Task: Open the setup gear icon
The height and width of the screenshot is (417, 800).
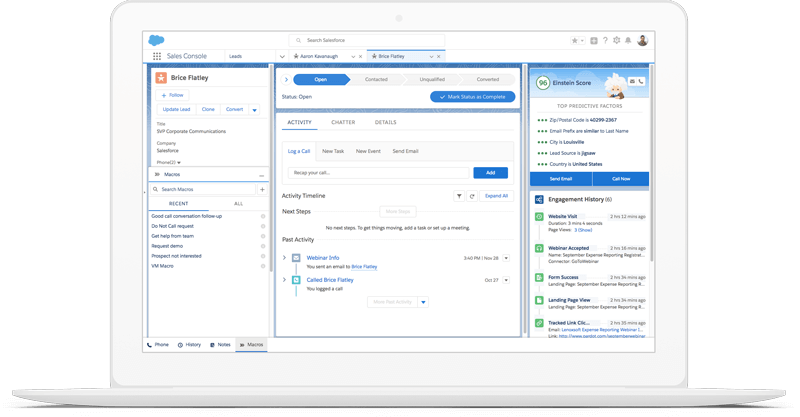Action: click(617, 41)
